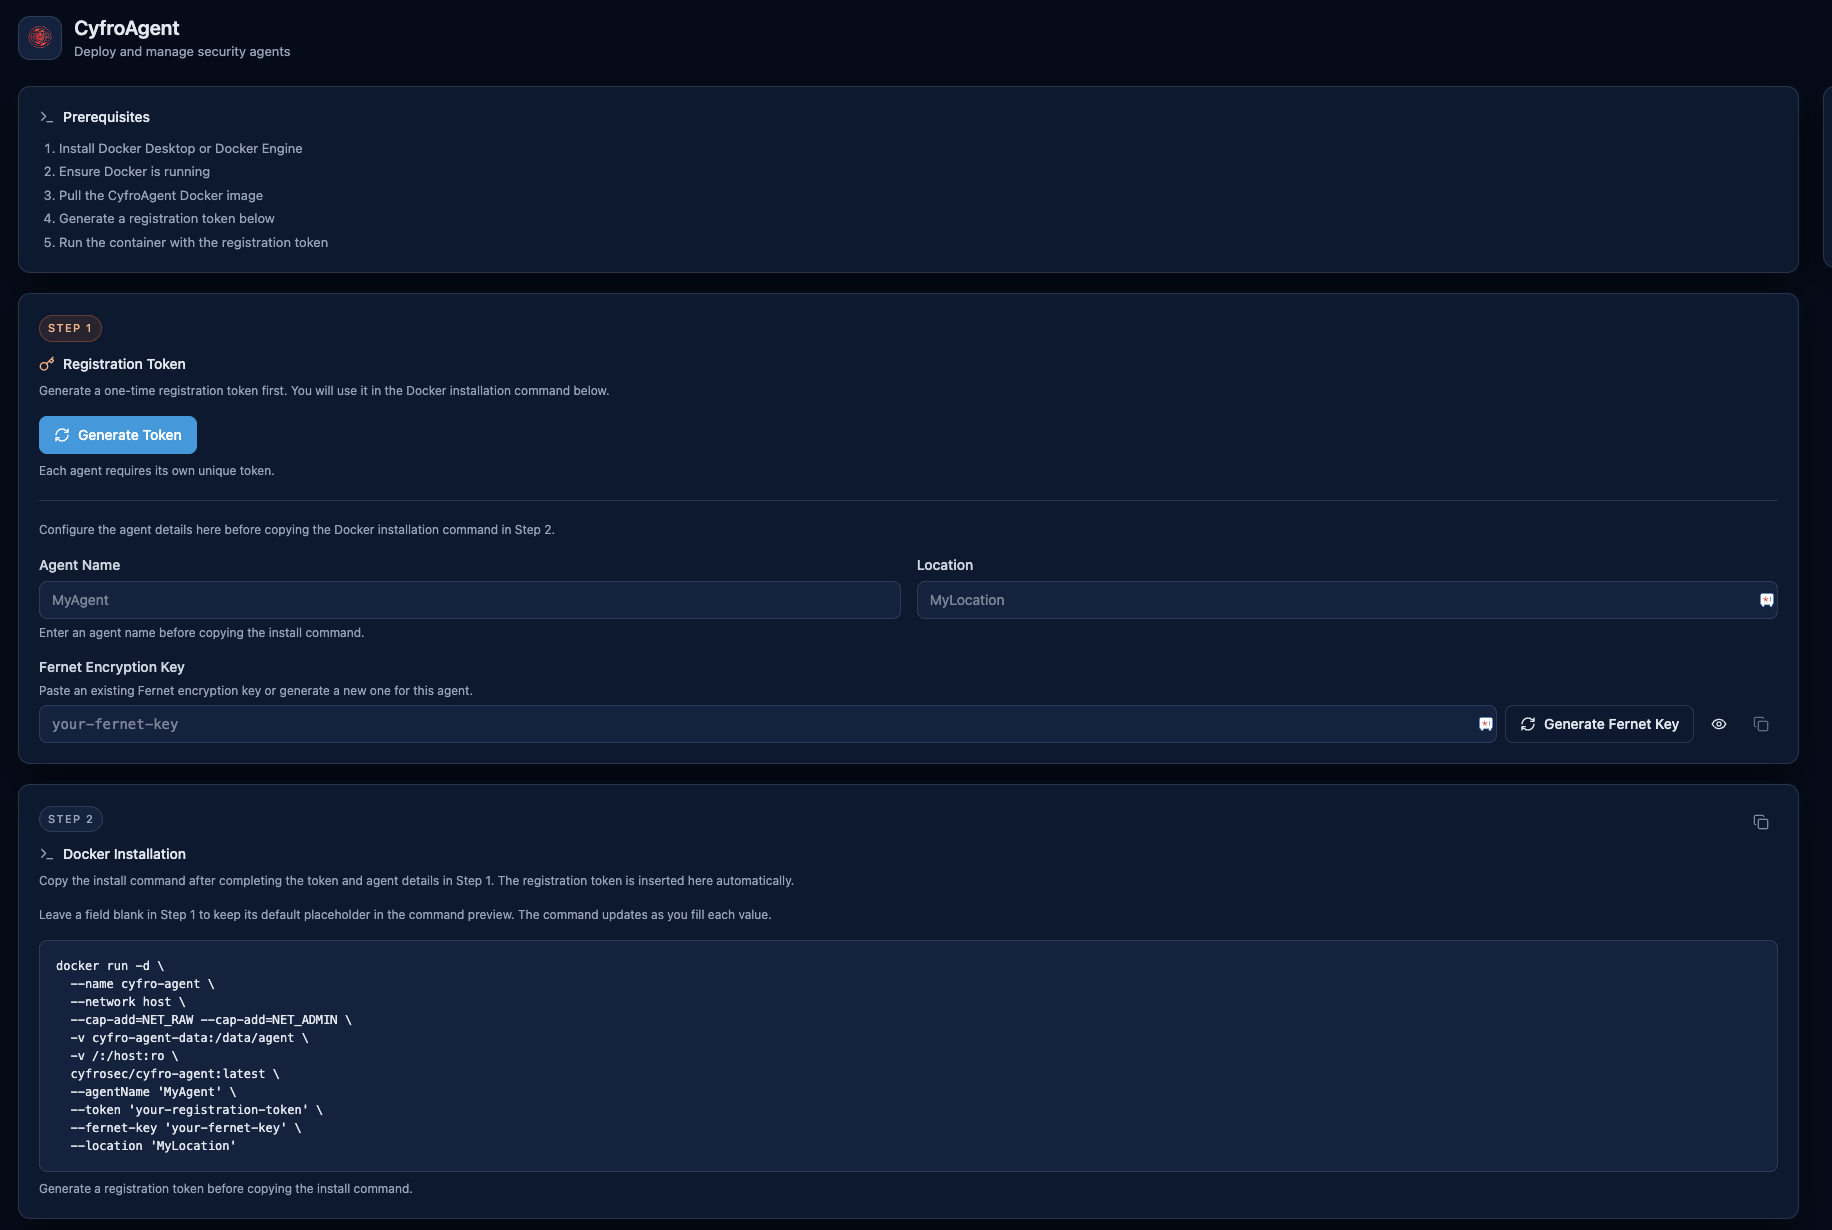The width and height of the screenshot is (1832, 1230).
Task: Click the 'cyfrosec/cyfro-agent:latest' line
Action: [x=175, y=1074]
